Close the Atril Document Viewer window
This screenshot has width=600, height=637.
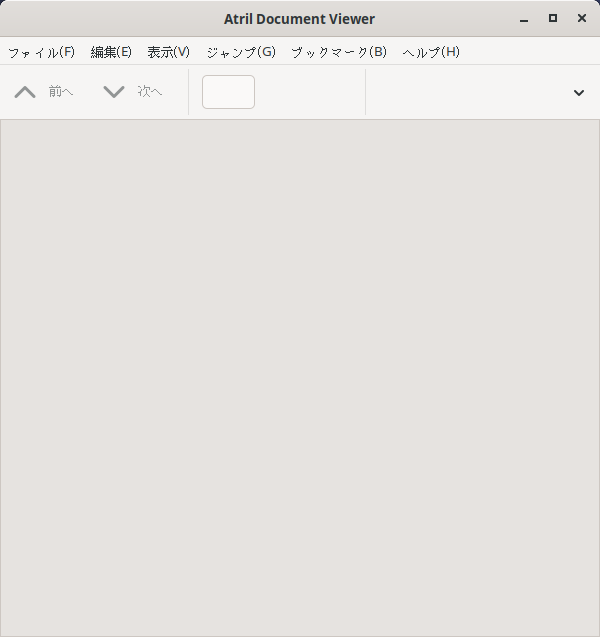[x=582, y=18]
